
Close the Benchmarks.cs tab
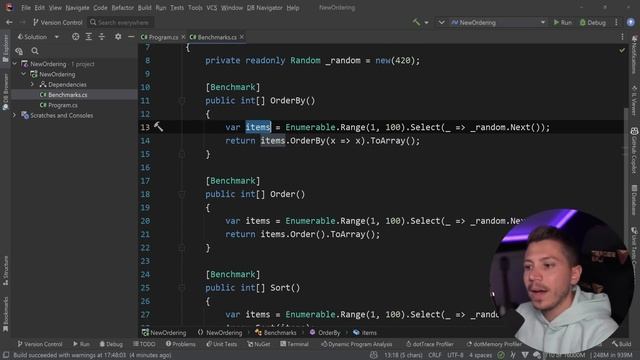point(242,37)
